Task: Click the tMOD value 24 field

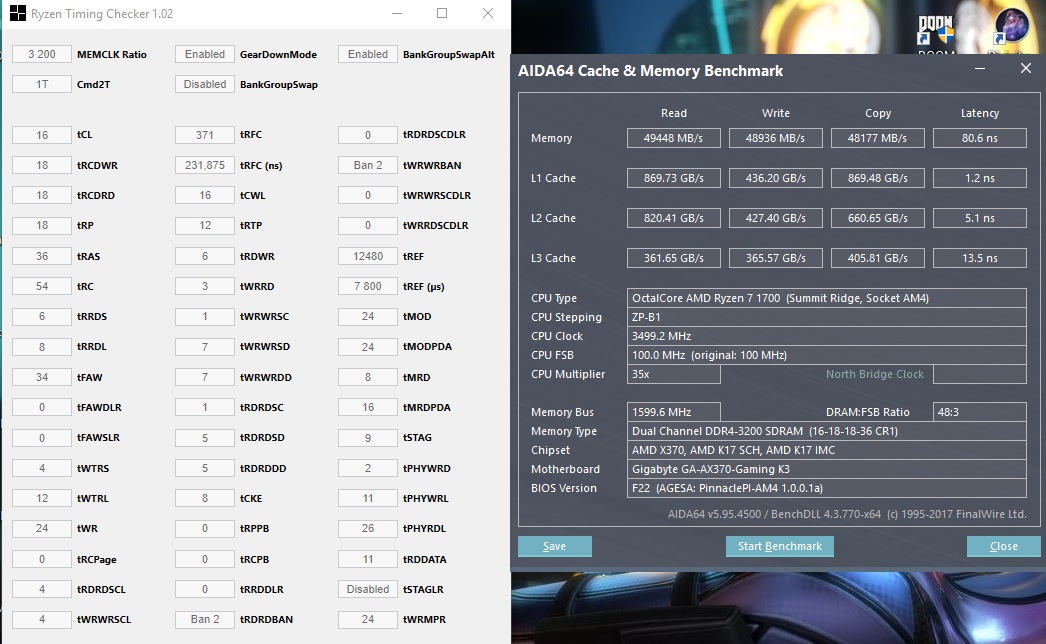Action: [x=368, y=316]
